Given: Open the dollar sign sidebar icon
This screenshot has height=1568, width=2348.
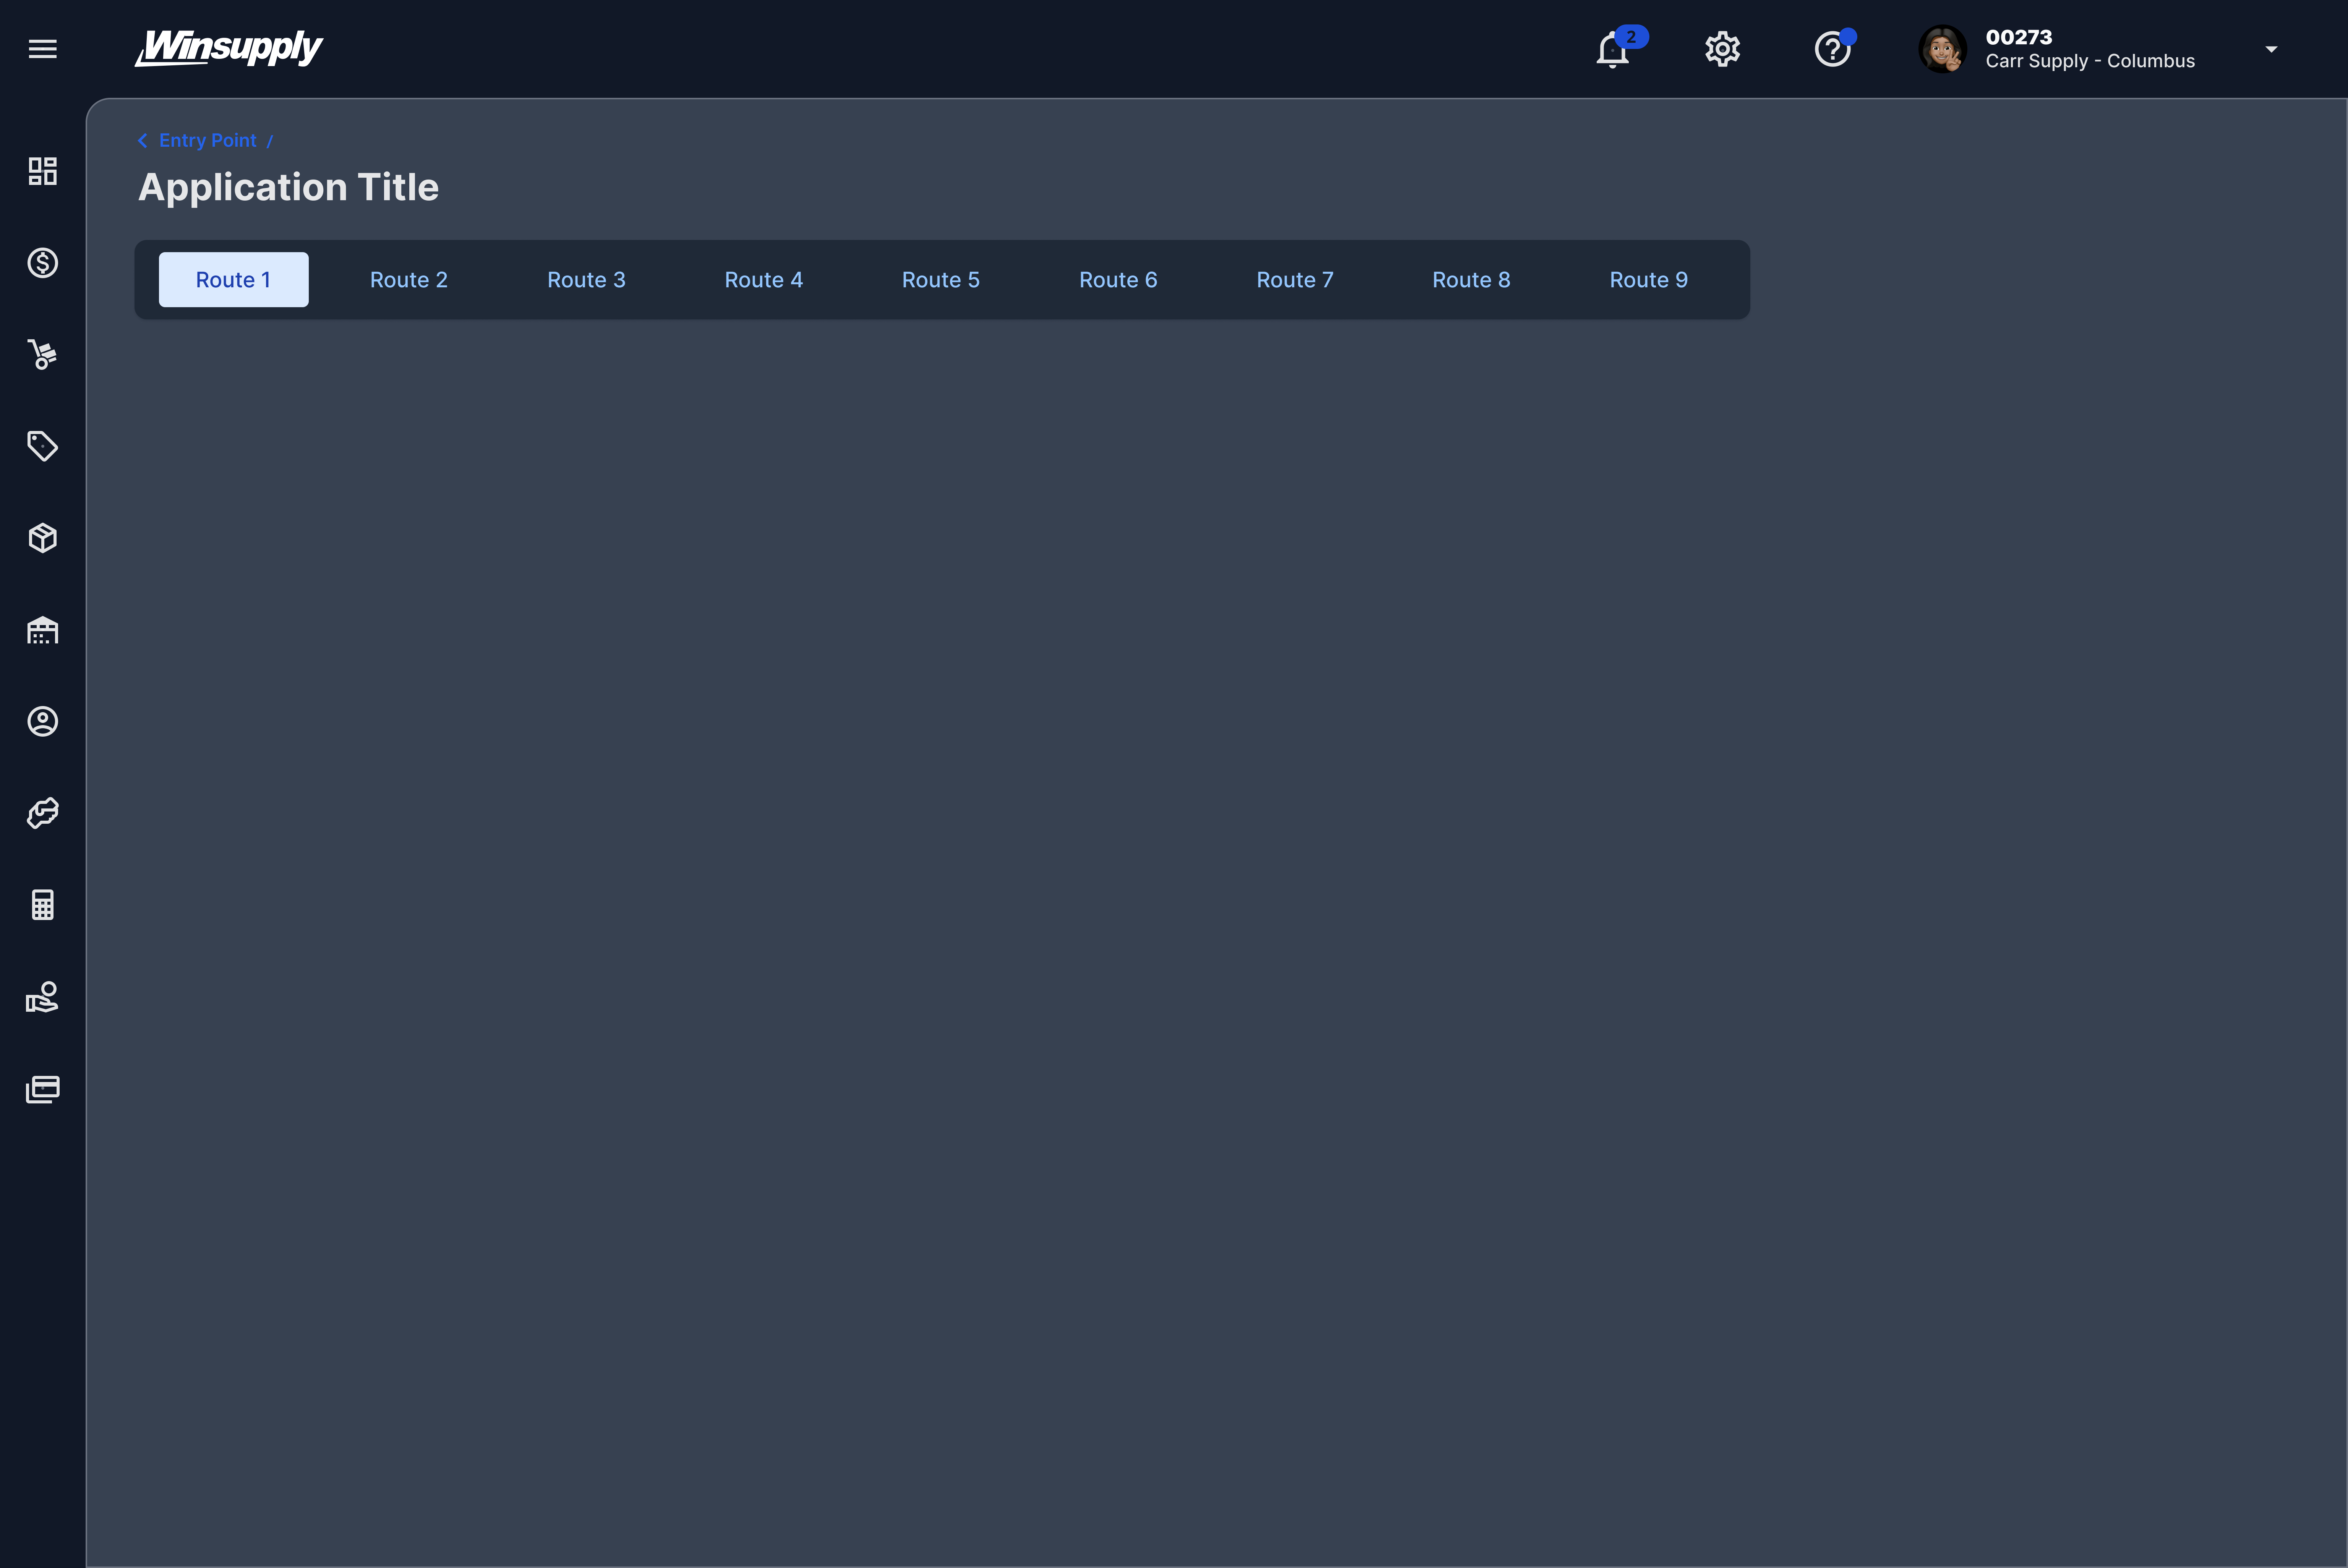Looking at the screenshot, I should coord(42,263).
